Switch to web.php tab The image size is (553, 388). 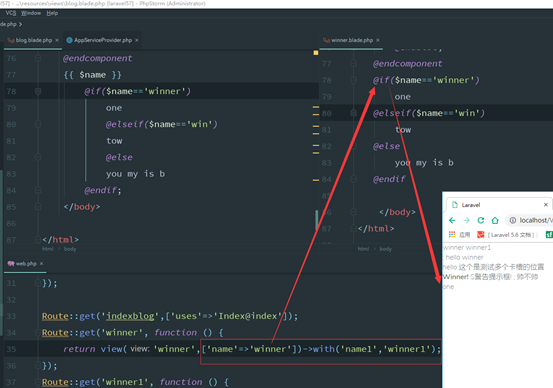26,263
